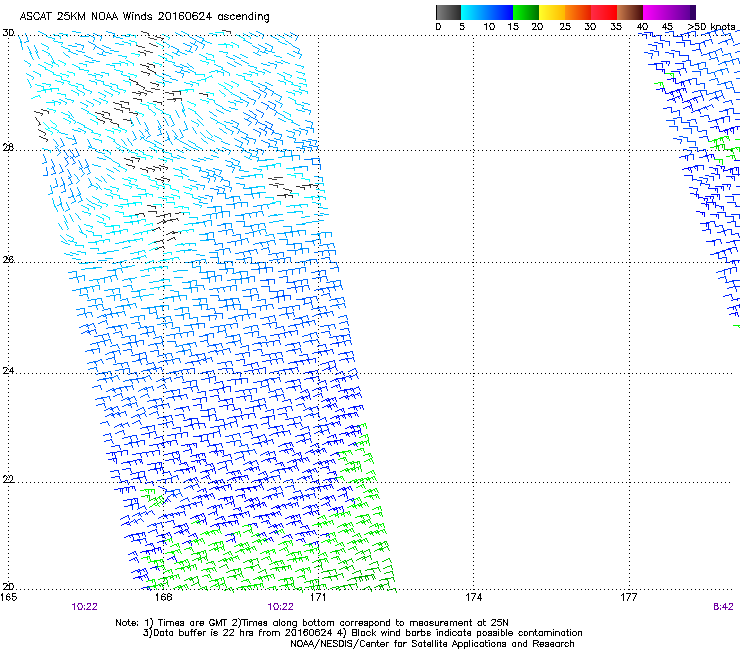The width and height of the screenshot is (740, 650).
Task: Click the longitude label '174'
Action: point(473,597)
